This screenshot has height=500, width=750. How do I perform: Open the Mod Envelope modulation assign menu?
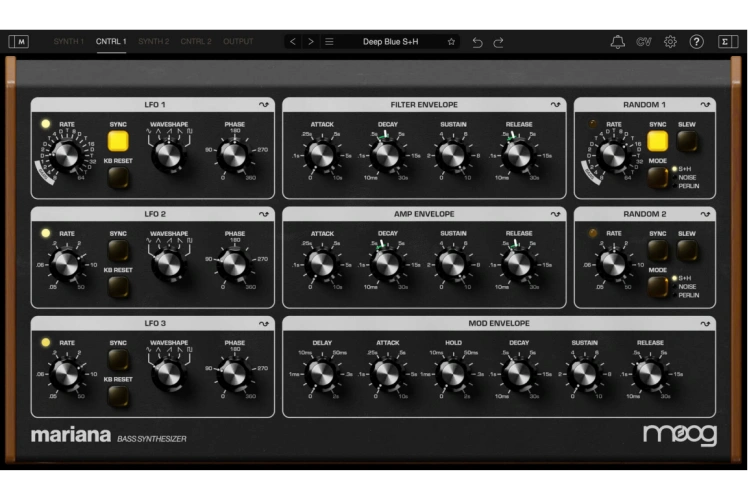tap(705, 324)
